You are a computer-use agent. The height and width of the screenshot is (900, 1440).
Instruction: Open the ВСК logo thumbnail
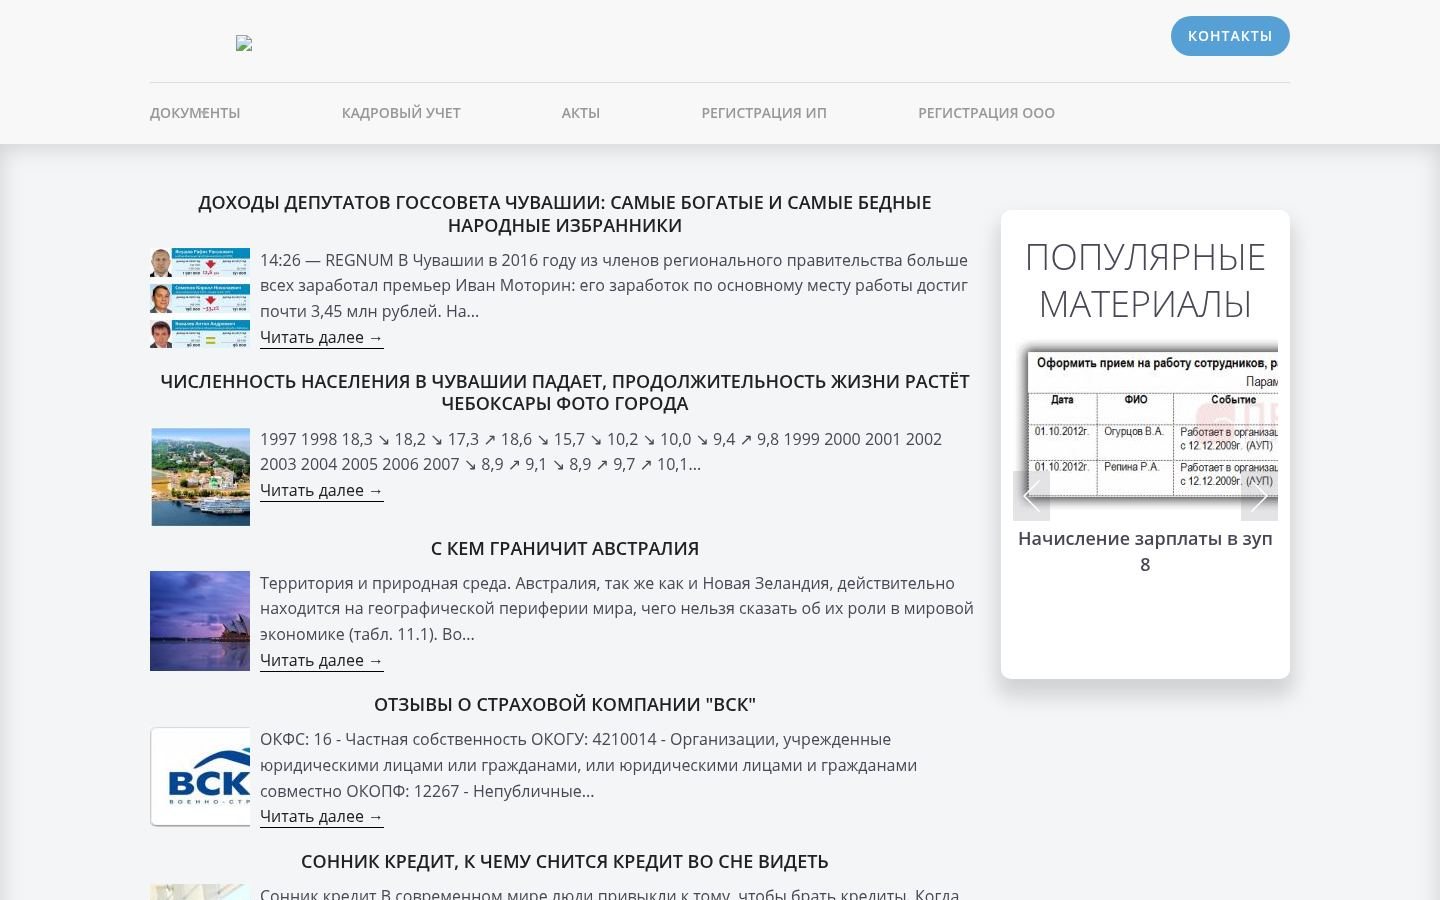(x=200, y=777)
